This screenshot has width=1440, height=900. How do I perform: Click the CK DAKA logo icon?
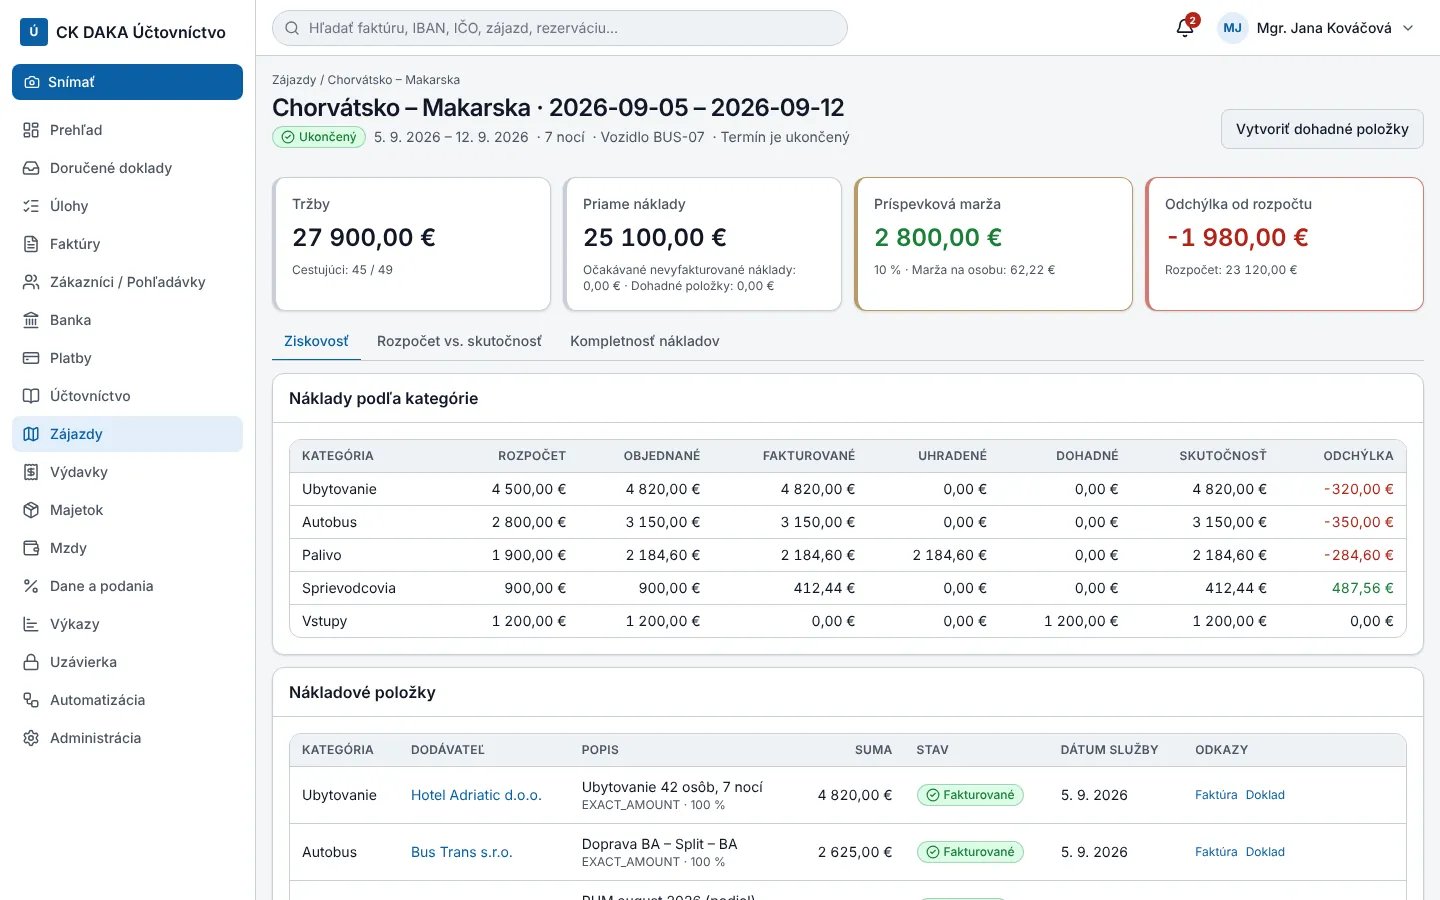(x=34, y=32)
